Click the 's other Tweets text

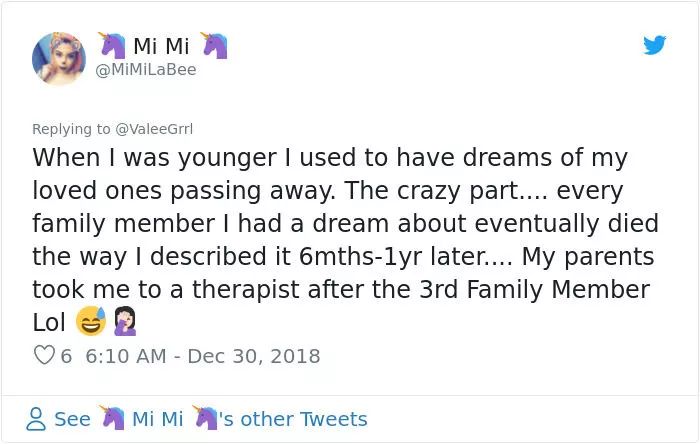293,419
